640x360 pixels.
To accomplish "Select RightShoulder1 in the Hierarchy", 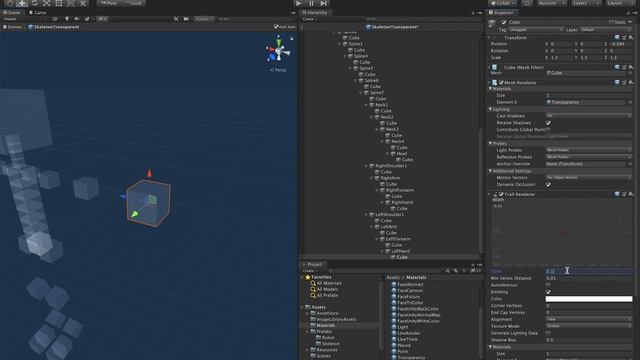I will tap(391, 166).
